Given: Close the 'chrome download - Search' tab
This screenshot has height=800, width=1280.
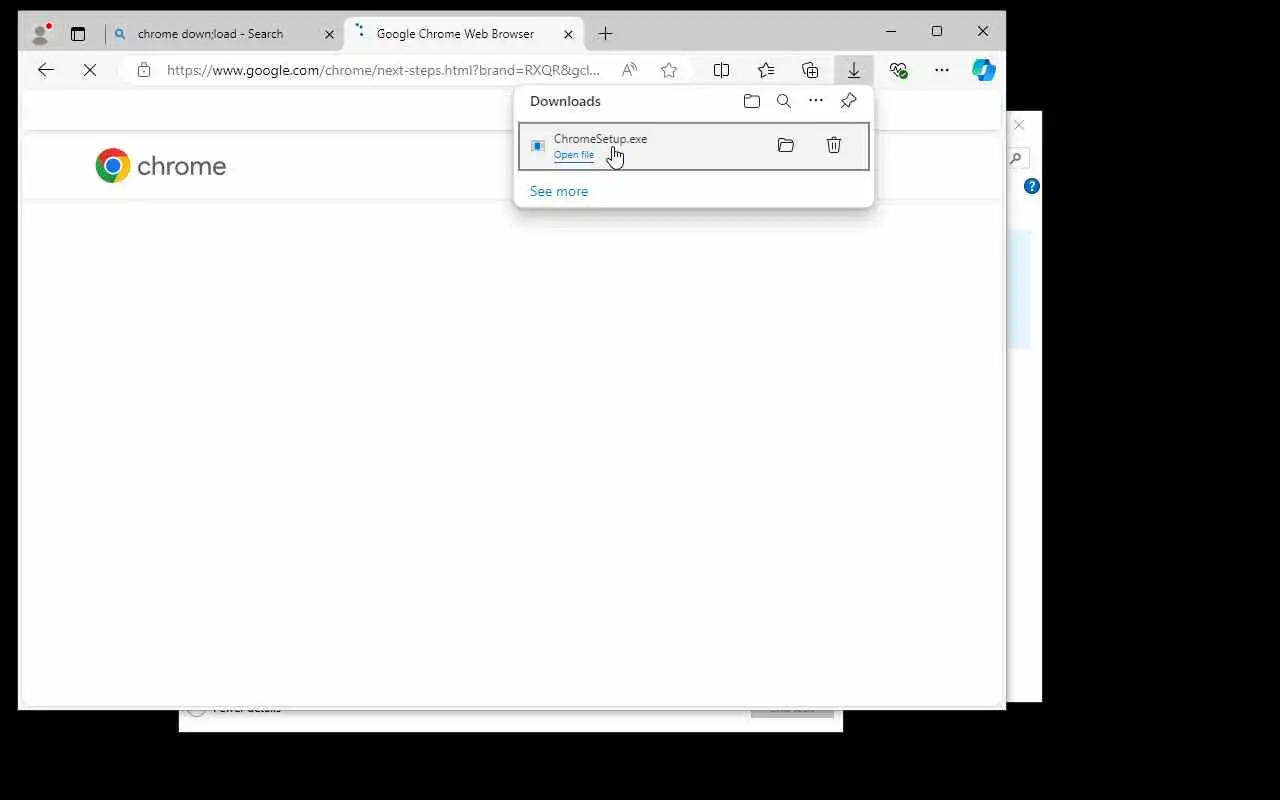Looking at the screenshot, I should (329, 34).
